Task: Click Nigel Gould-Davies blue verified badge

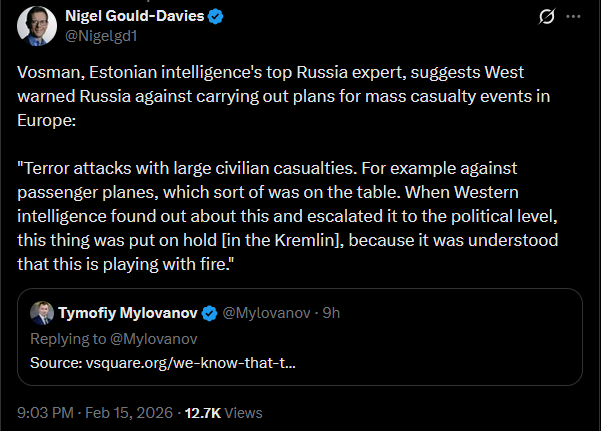Action: click(x=215, y=16)
